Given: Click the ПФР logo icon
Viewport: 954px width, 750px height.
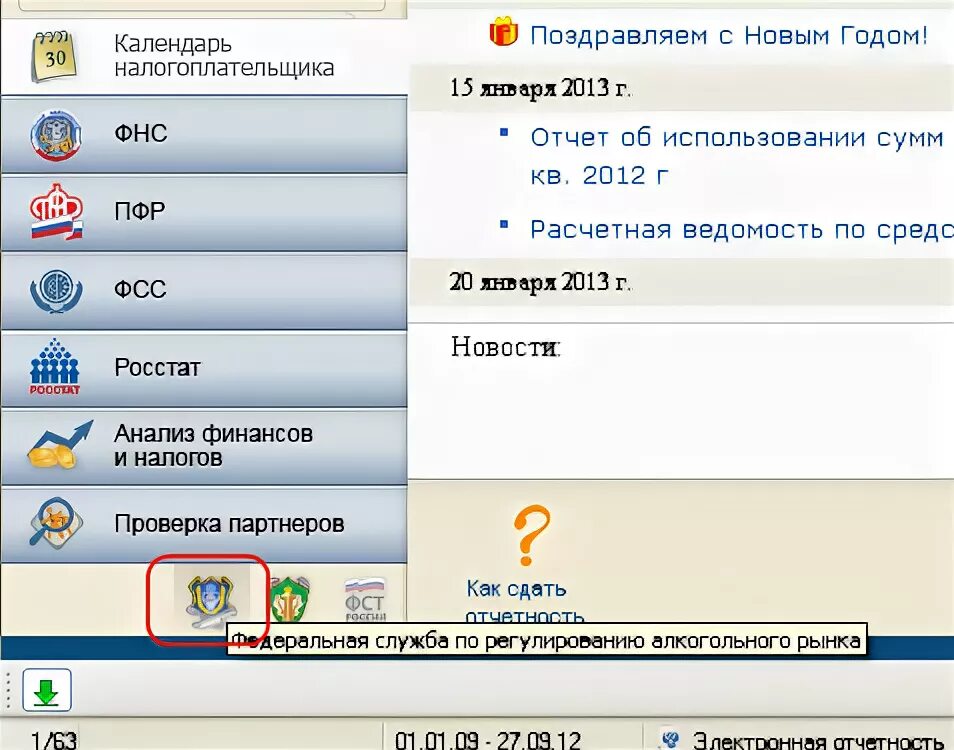Looking at the screenshot, I should pos(56,212).
